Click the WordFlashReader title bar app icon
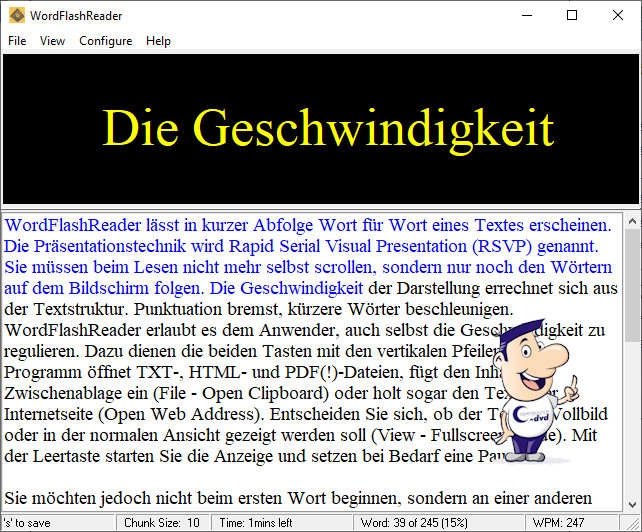This screenshot has width=642, height=532. coord(17,16)
